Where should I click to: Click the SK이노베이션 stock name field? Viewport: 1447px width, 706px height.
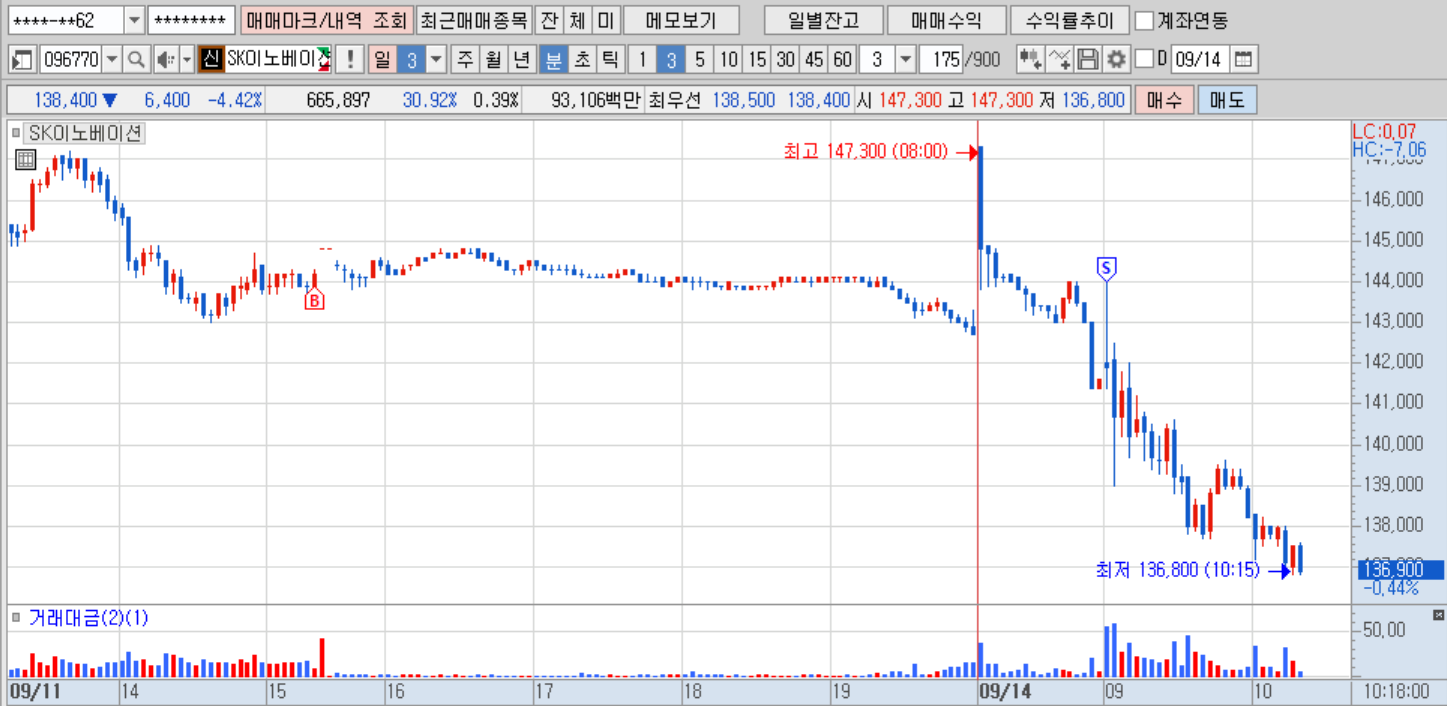click(x=277, y=60)
